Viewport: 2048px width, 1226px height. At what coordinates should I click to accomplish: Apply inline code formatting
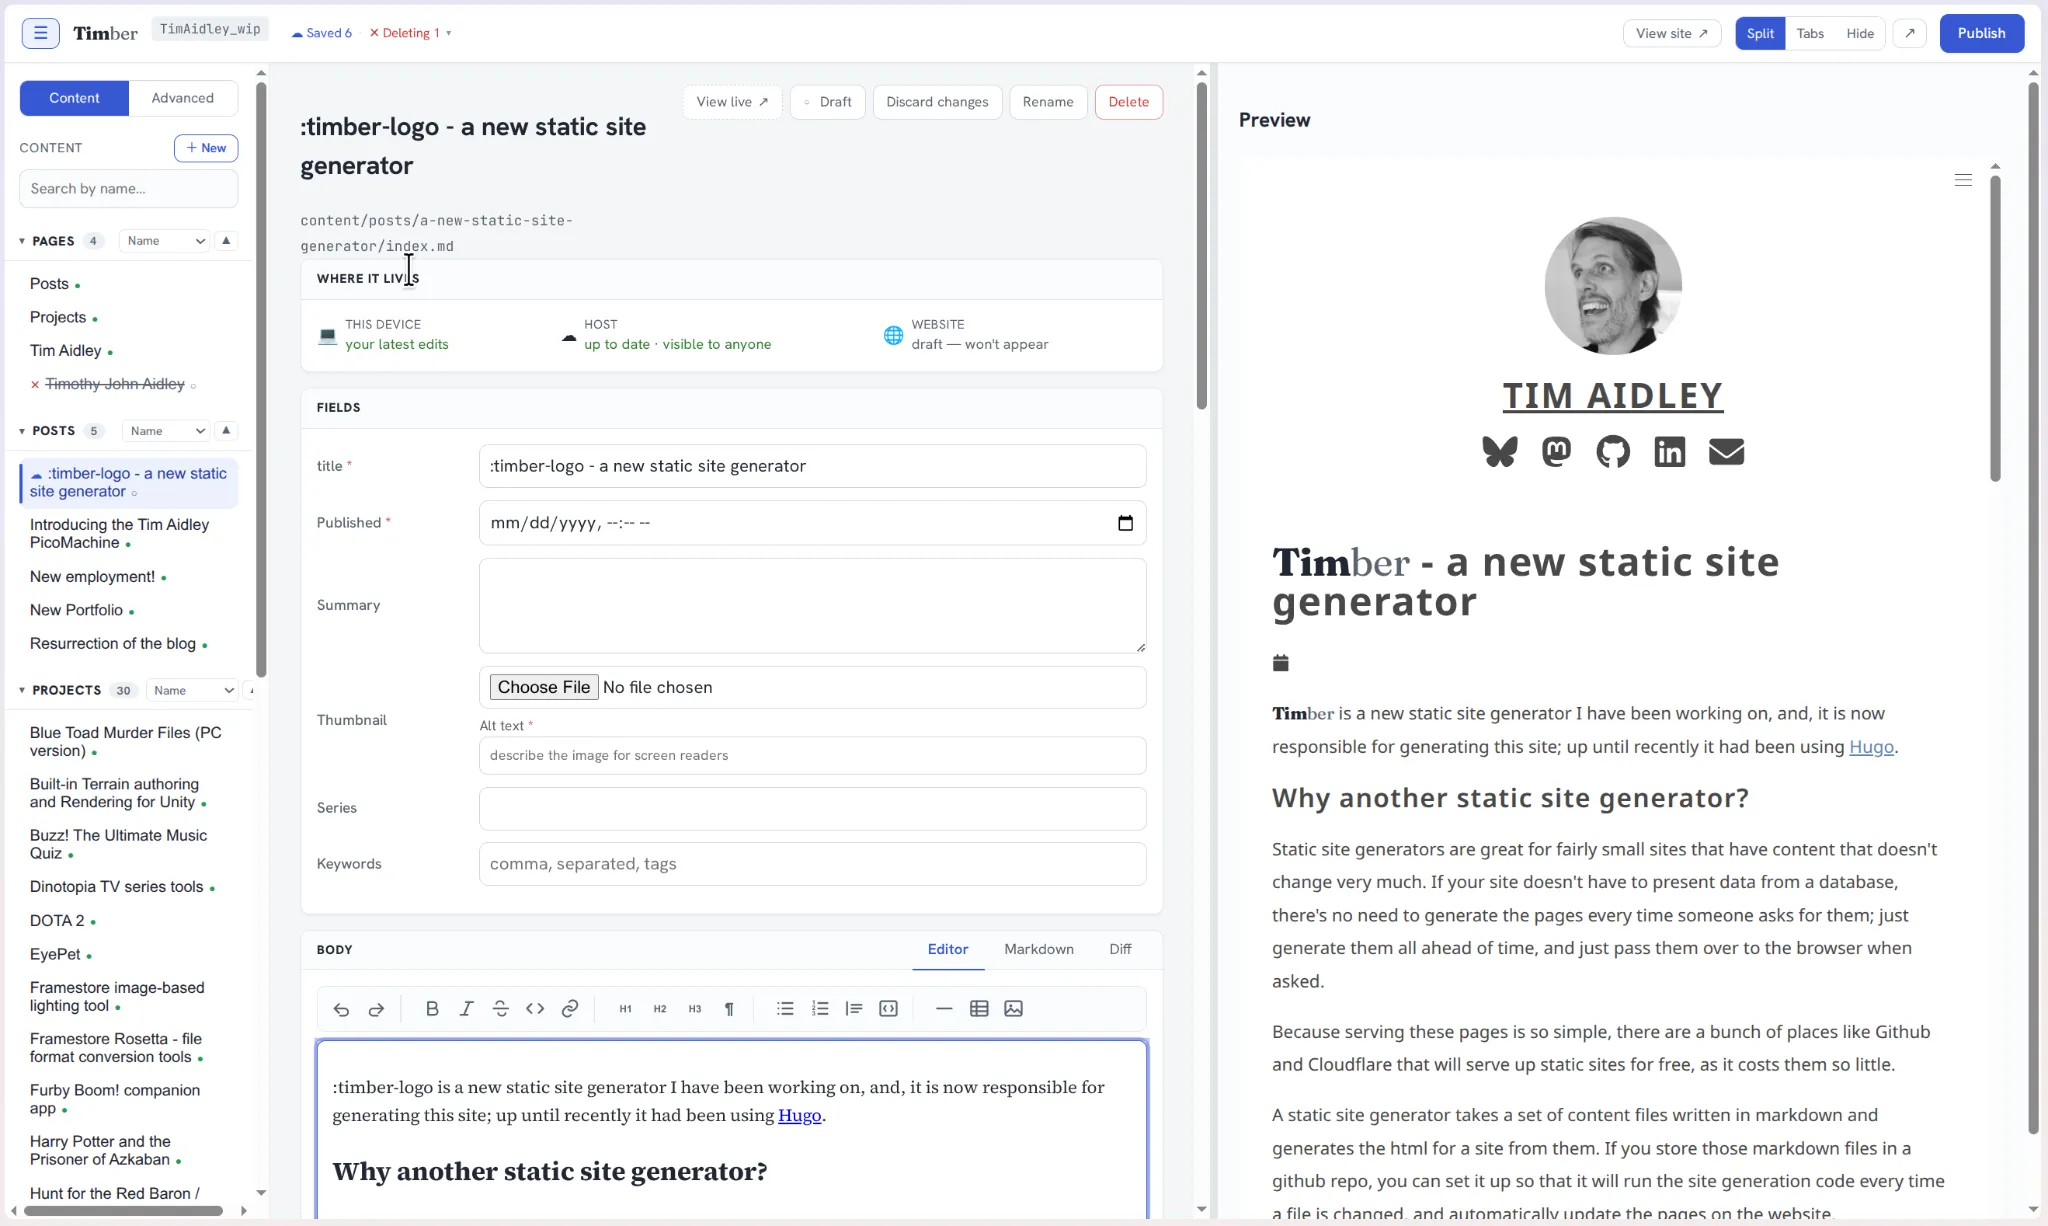tap(535, 1009)
